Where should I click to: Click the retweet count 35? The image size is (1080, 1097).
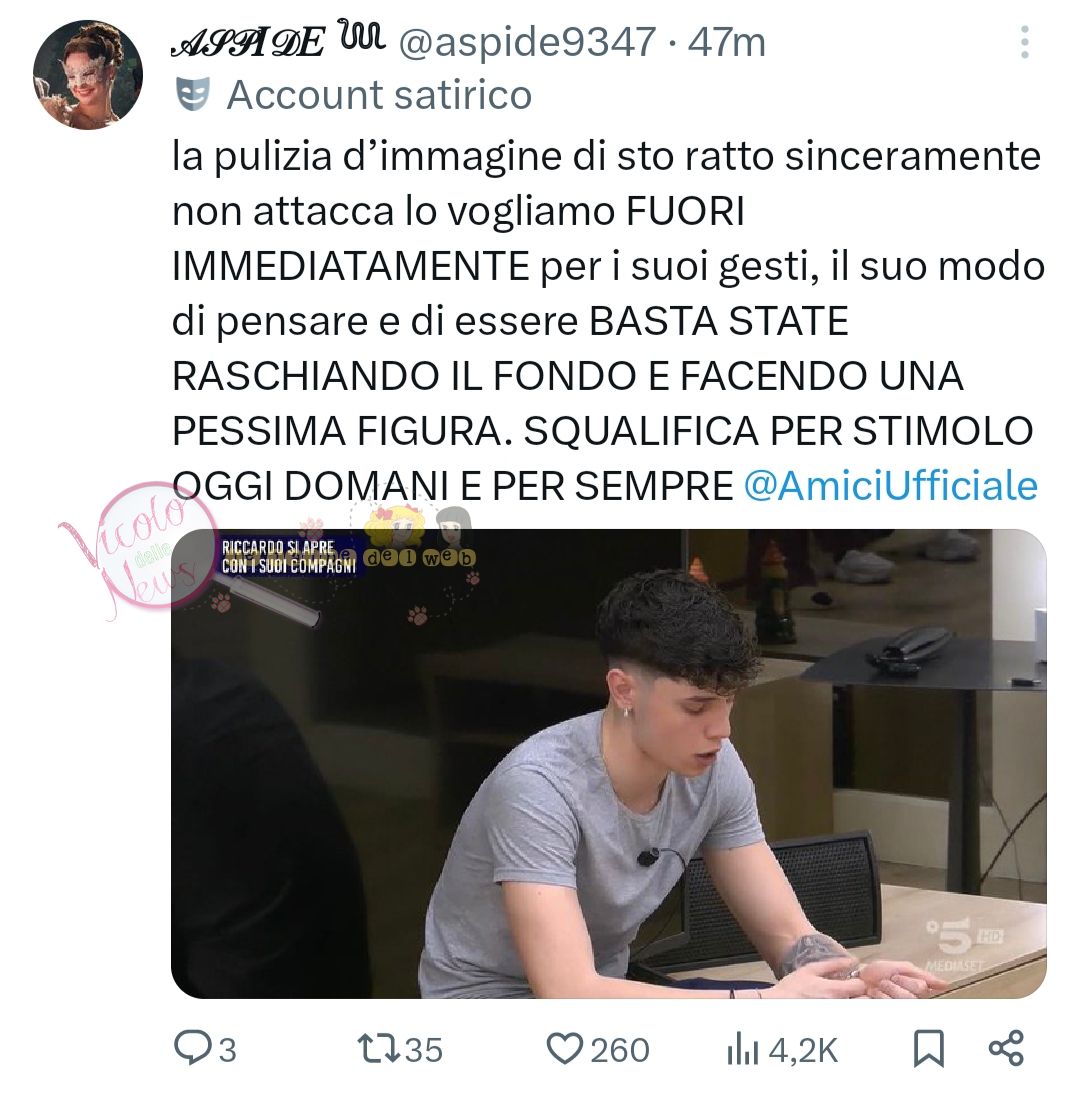424,1050
